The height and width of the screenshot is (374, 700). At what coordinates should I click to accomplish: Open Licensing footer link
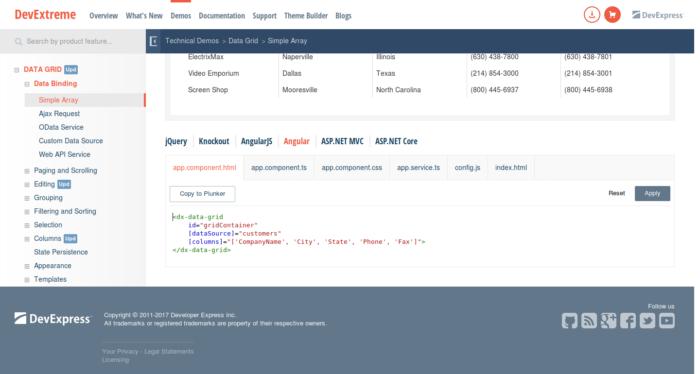[116, 360]
